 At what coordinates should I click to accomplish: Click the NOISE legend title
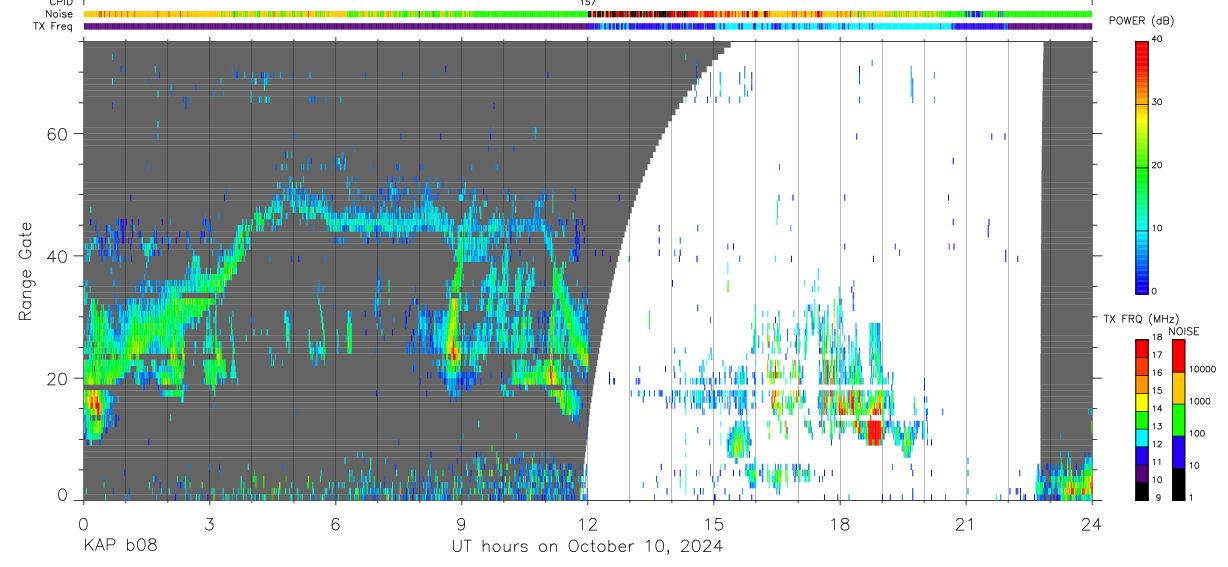(x=1183, y=331)
